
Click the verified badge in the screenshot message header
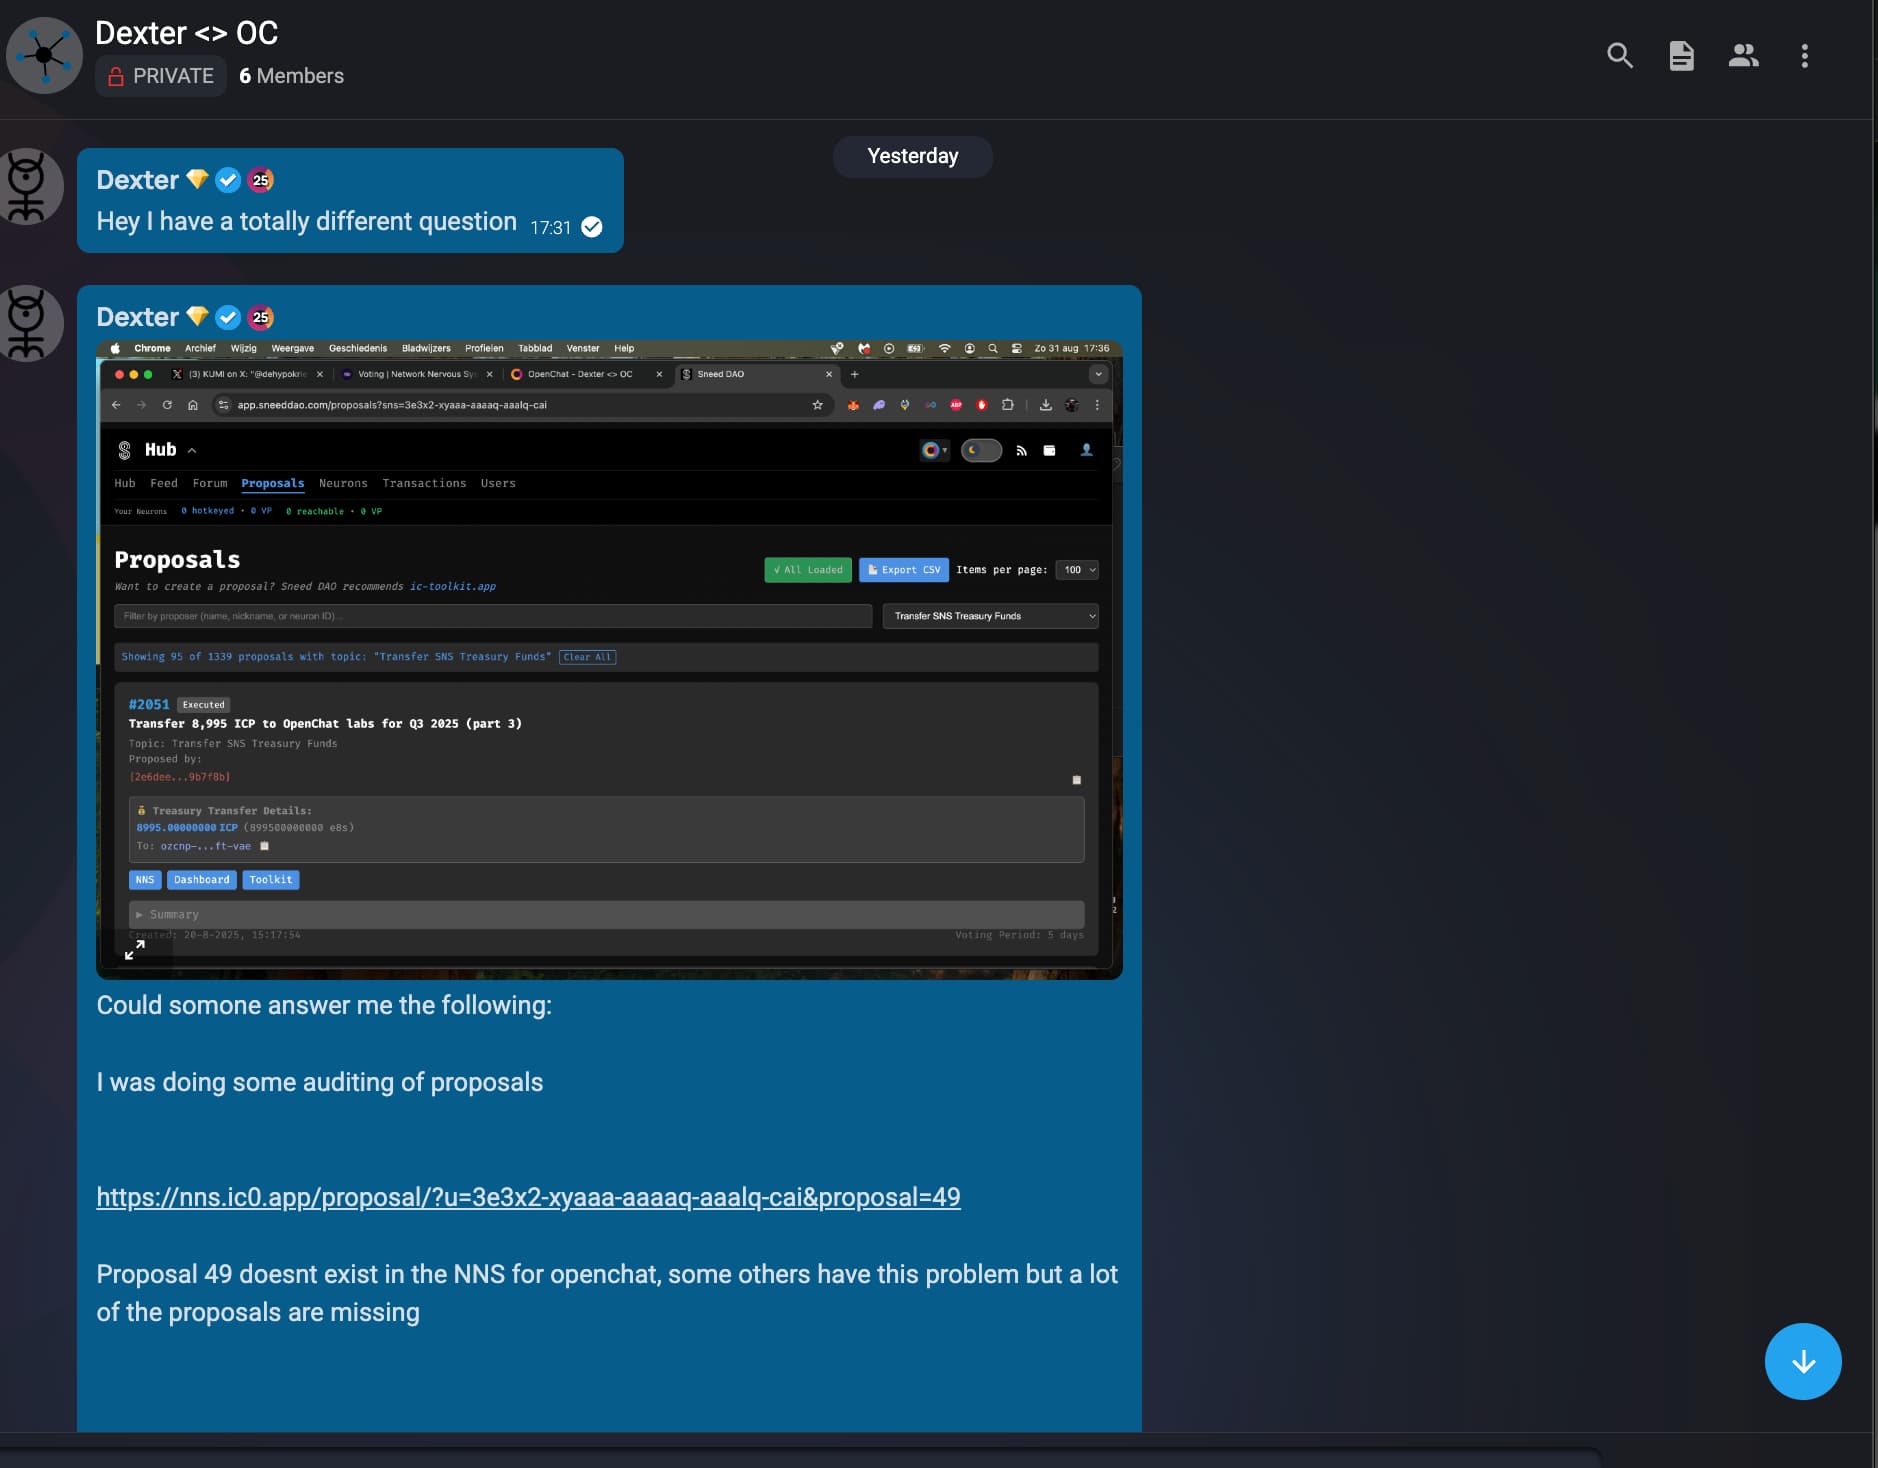tap(228, 317)
